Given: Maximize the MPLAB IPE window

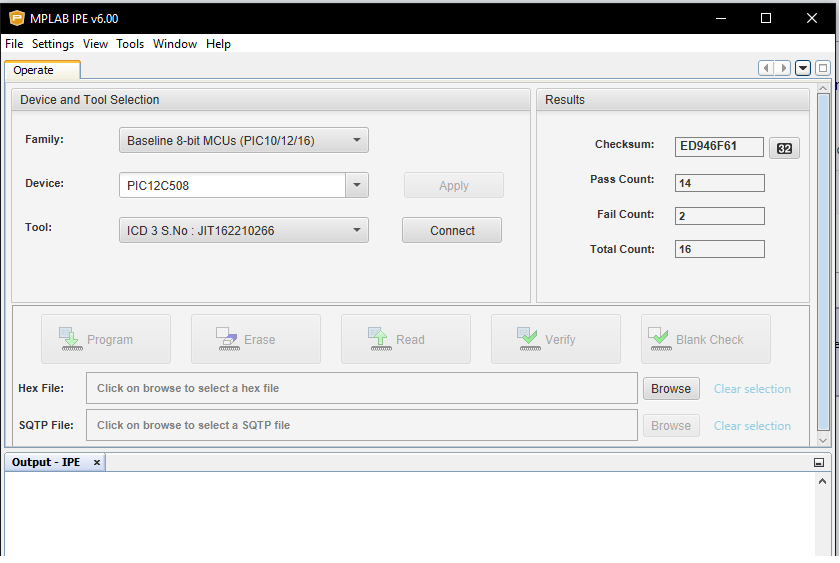Looking at the screenshot, I should click(766, 18).
